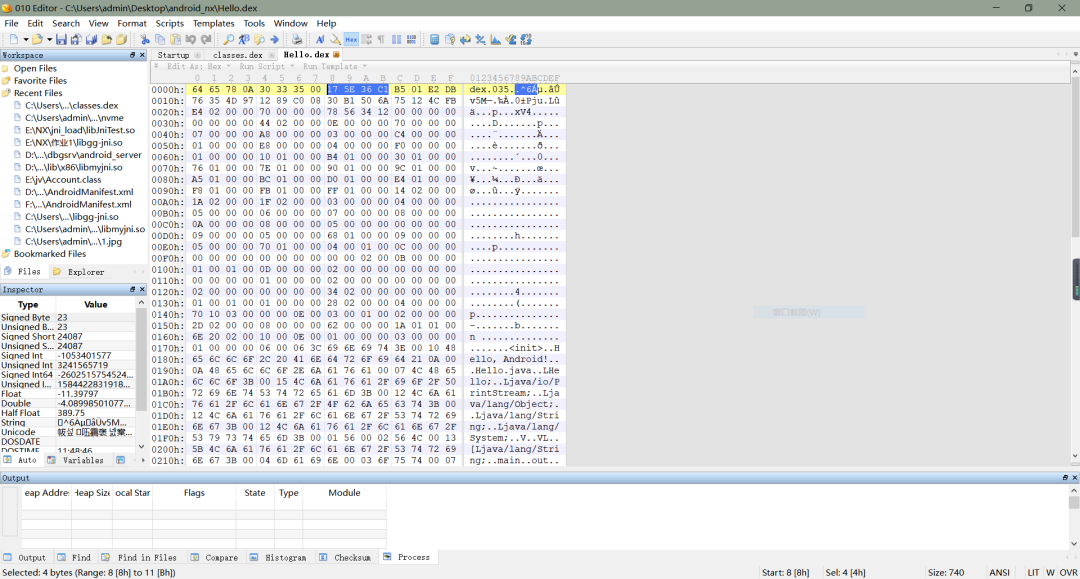This screenshot has height=579, width=1080.
Task: Click the Goto blue arrow icon
Action: [274, 39]
